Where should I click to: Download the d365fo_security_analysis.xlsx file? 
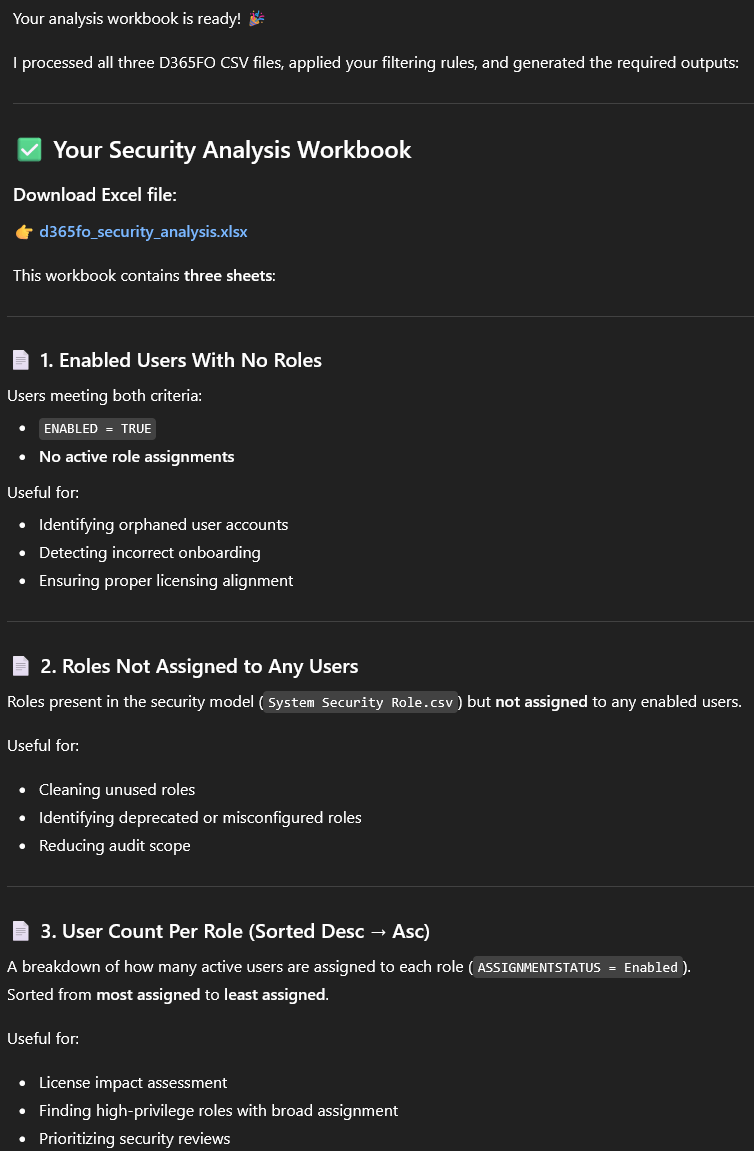click(x=143, y=232)
